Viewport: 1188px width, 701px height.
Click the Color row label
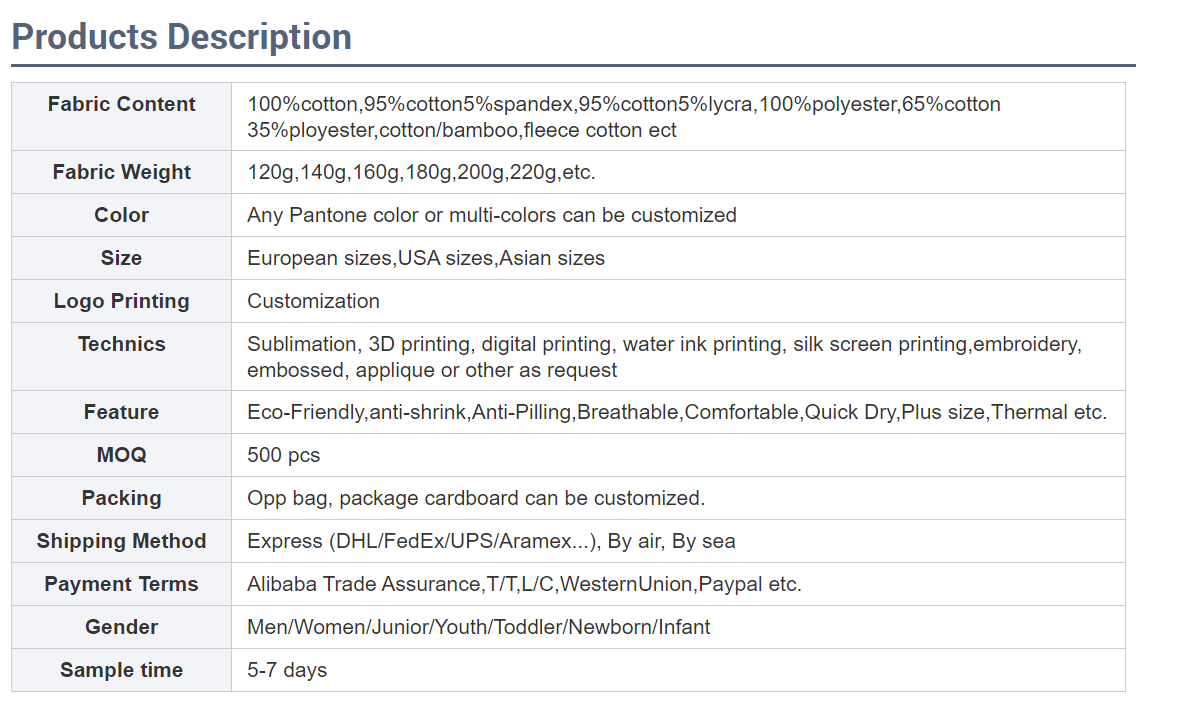[121, 215]
